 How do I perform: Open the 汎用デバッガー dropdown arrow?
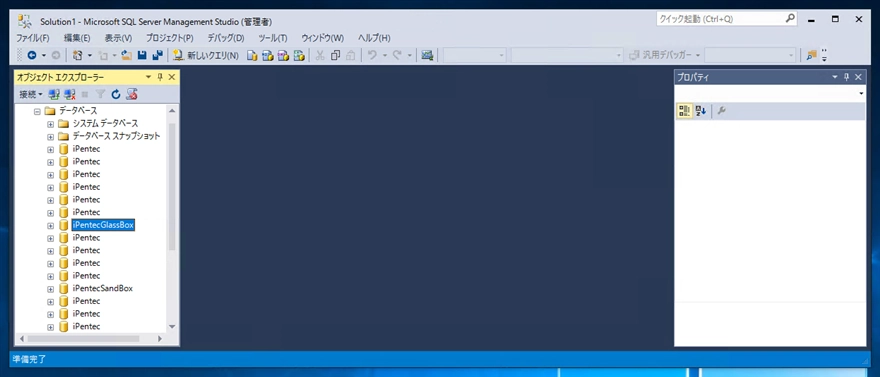coord(698,55)
